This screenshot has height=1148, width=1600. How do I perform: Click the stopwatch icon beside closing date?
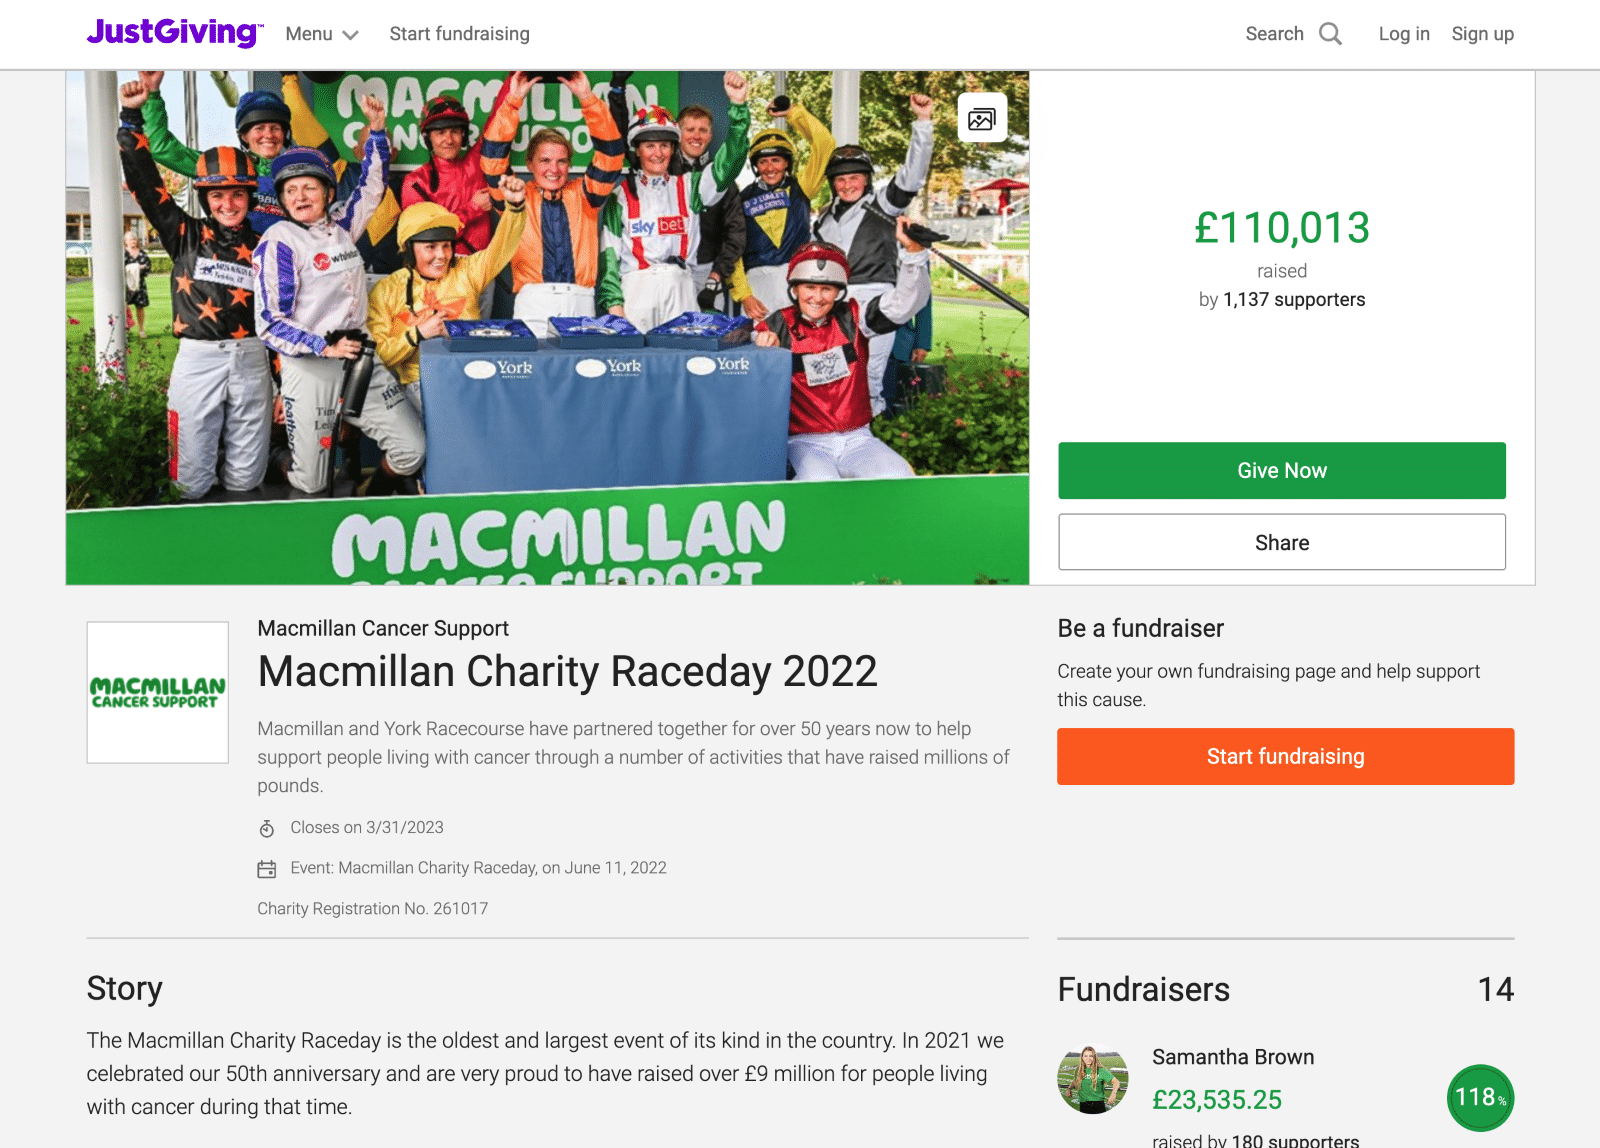(x=267, y=828)
